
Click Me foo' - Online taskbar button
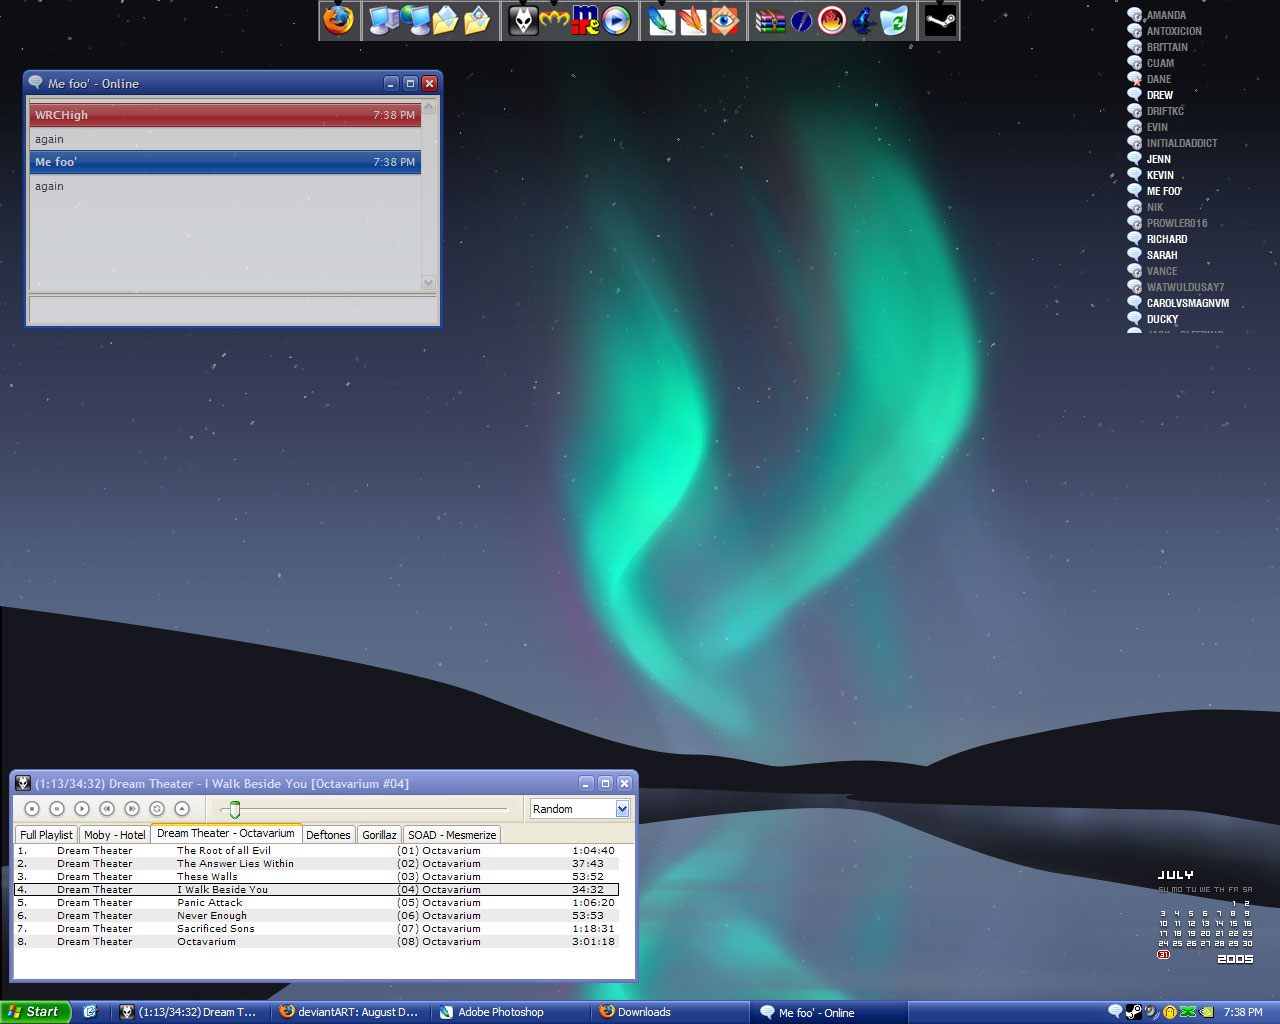point(829,1012)
